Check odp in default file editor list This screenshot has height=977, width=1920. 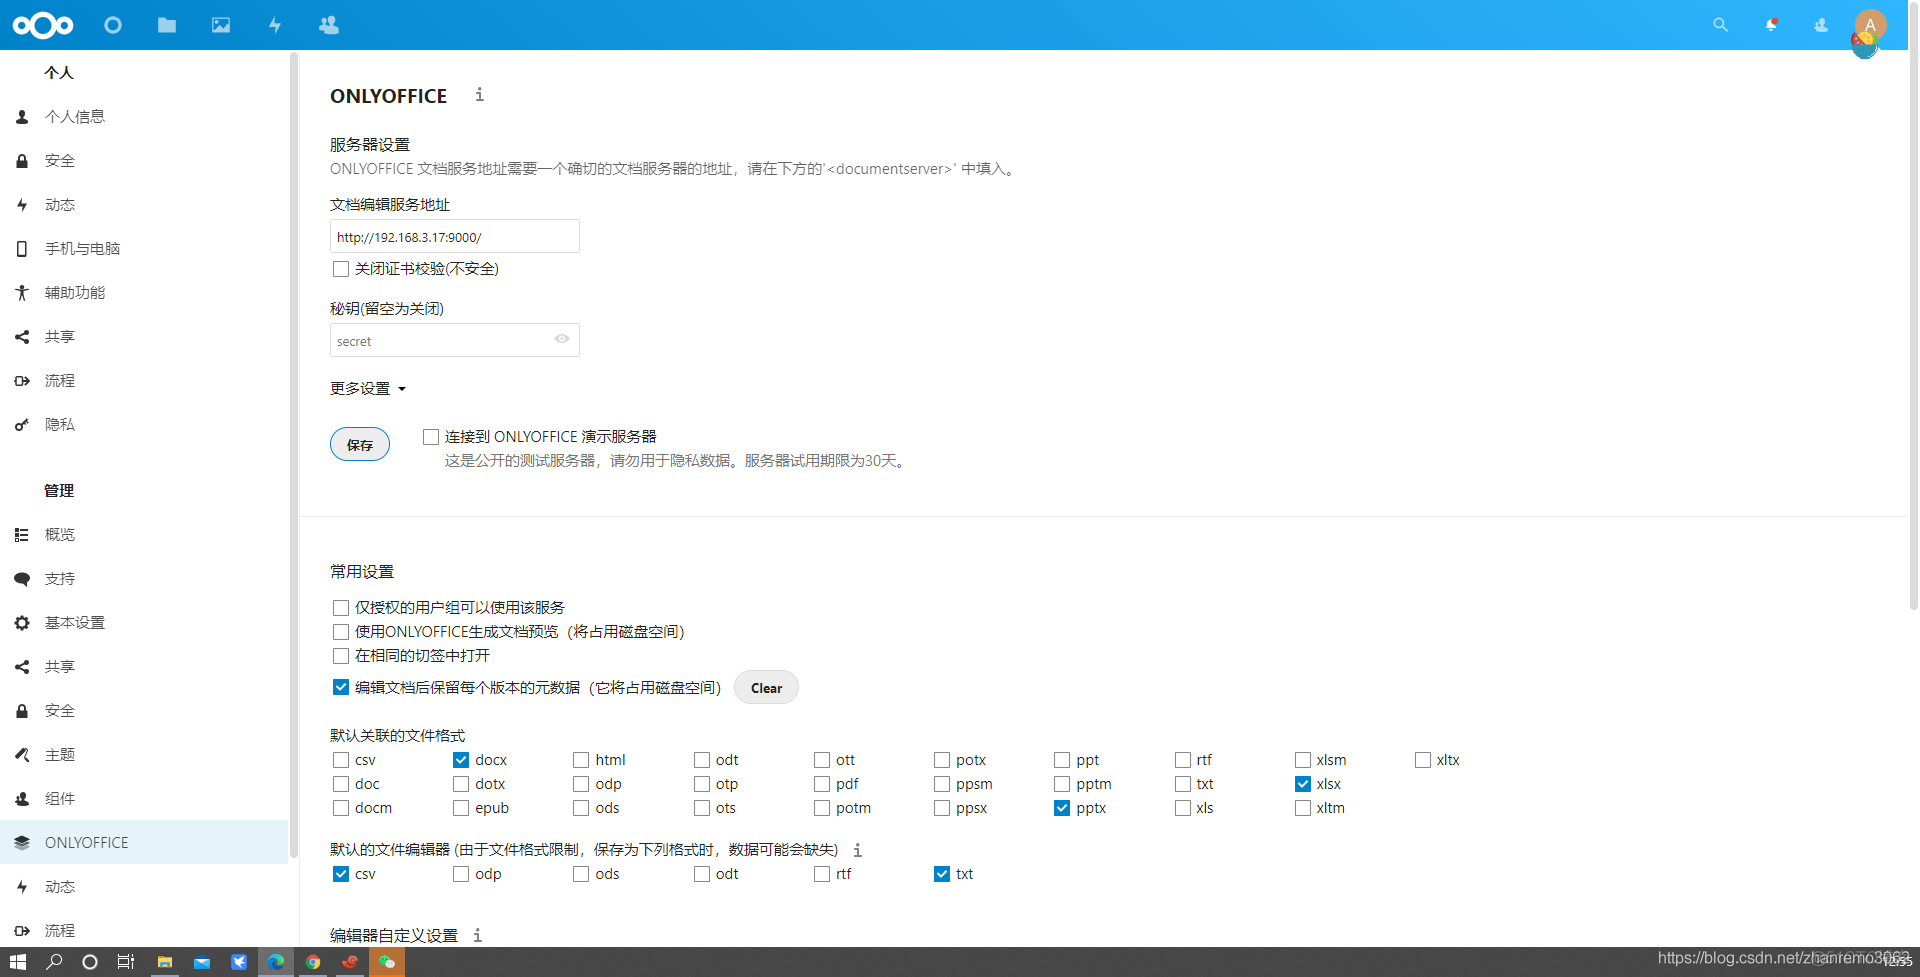[x=461, y=874]
